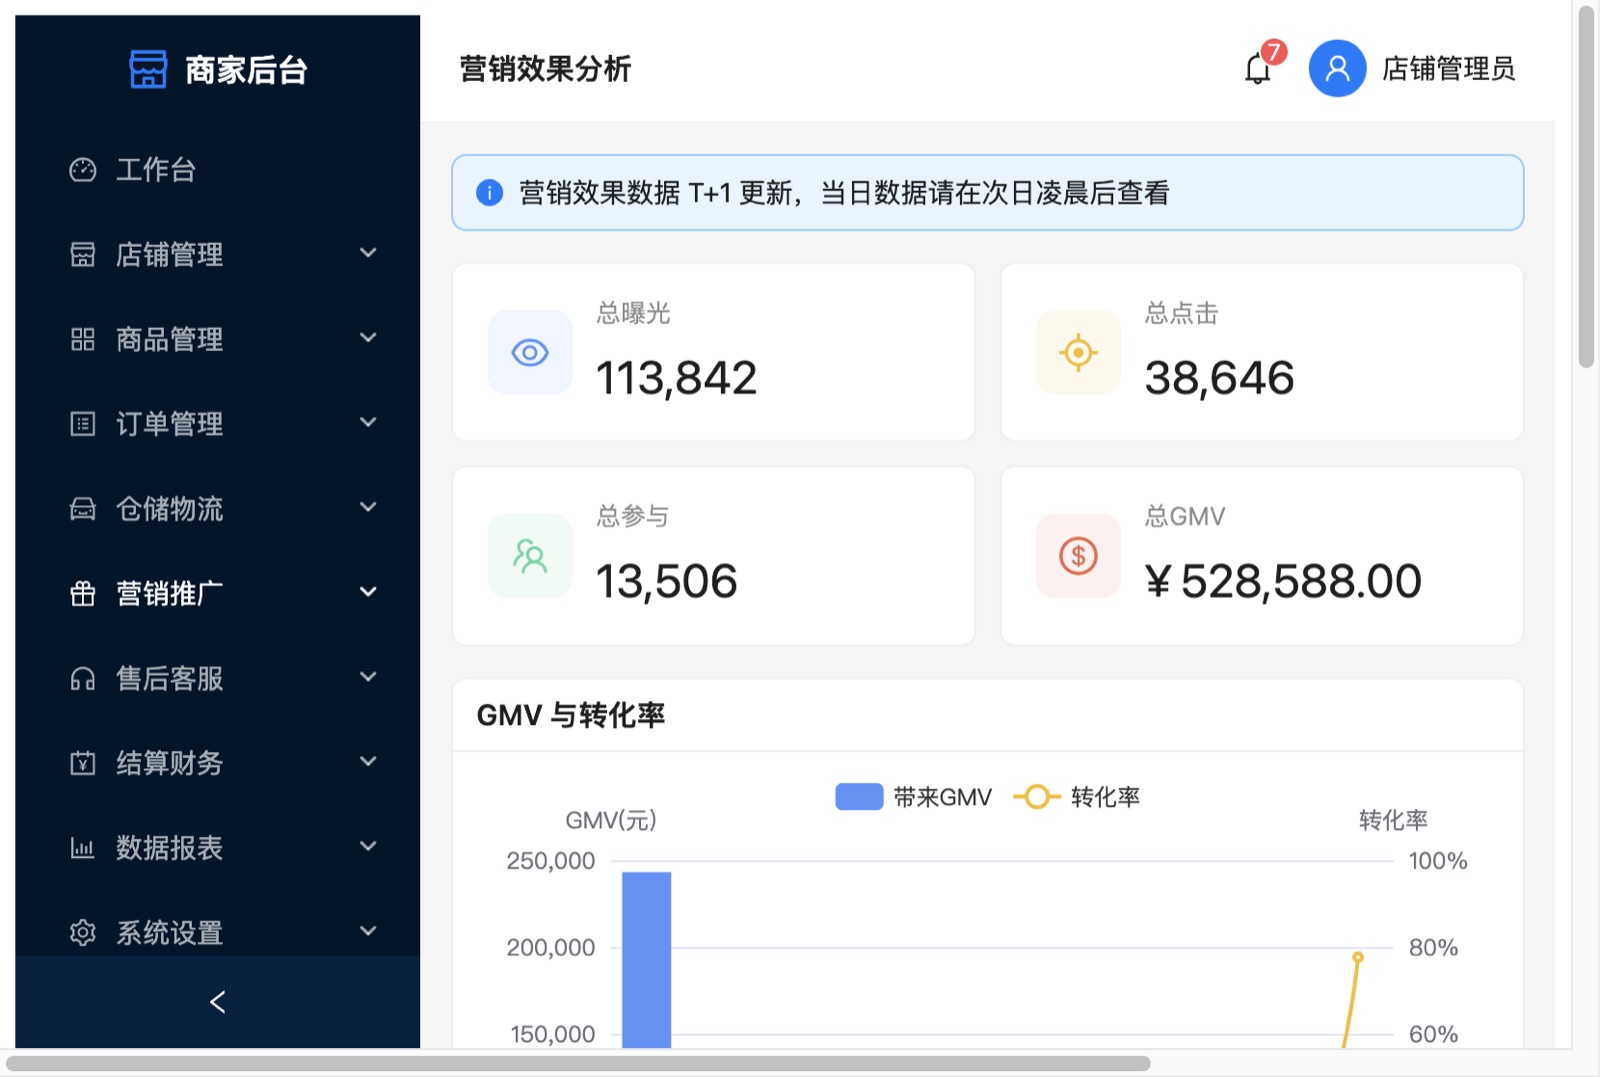
Task: Click the 营销效果数据 T+1 notice text
Action: point(844,192)
